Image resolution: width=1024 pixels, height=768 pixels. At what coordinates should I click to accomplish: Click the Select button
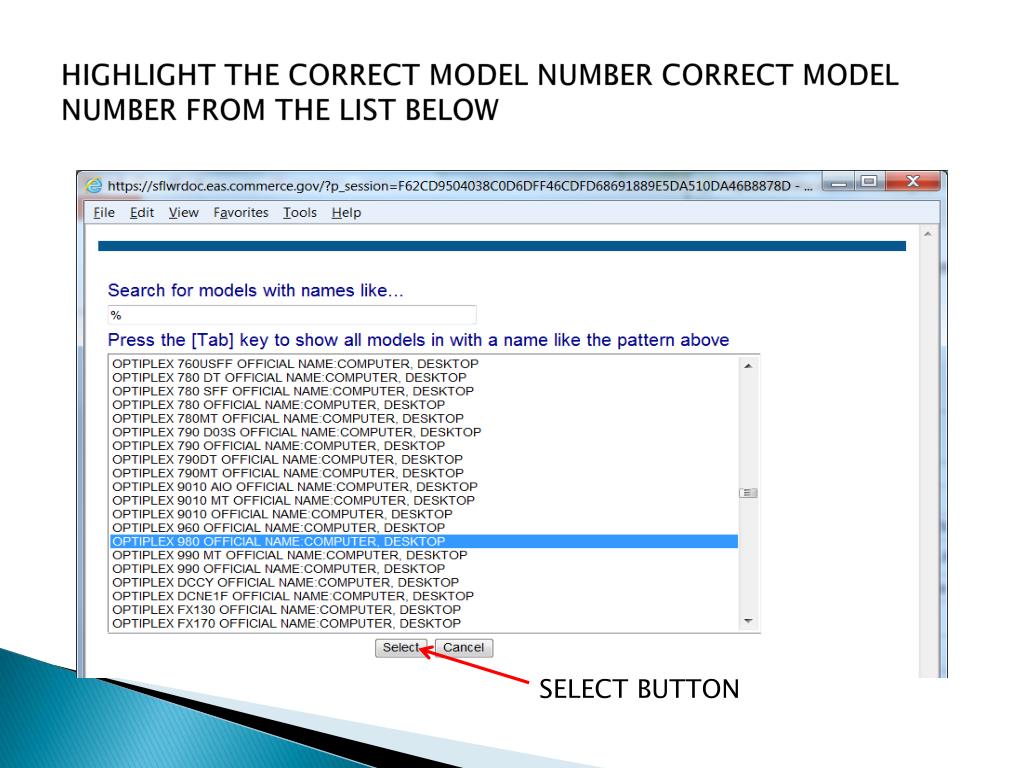point(401,647)
